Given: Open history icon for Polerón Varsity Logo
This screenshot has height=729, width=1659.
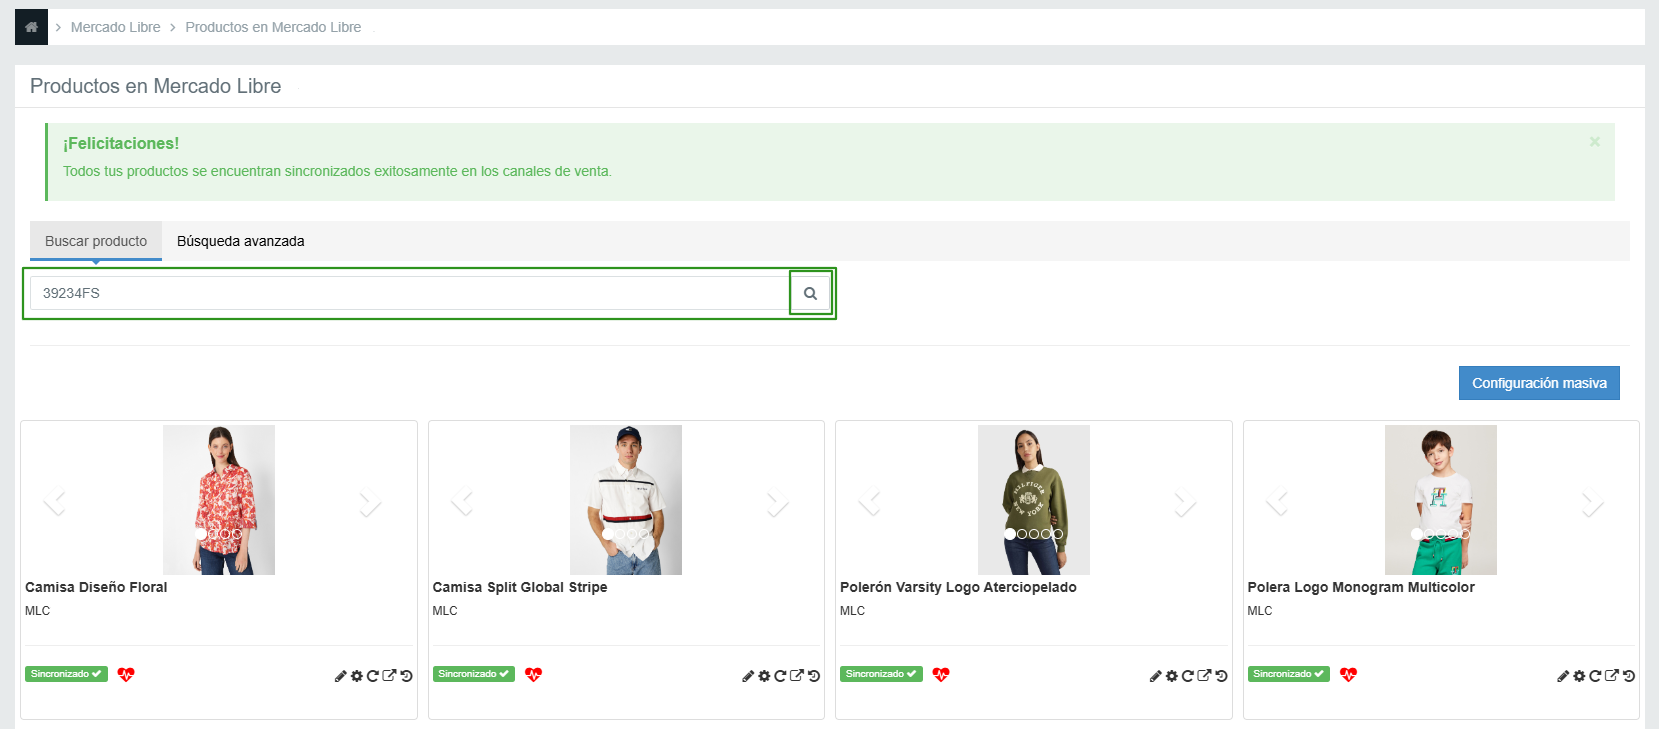Looking at the screenshot, I should 1221,676.
